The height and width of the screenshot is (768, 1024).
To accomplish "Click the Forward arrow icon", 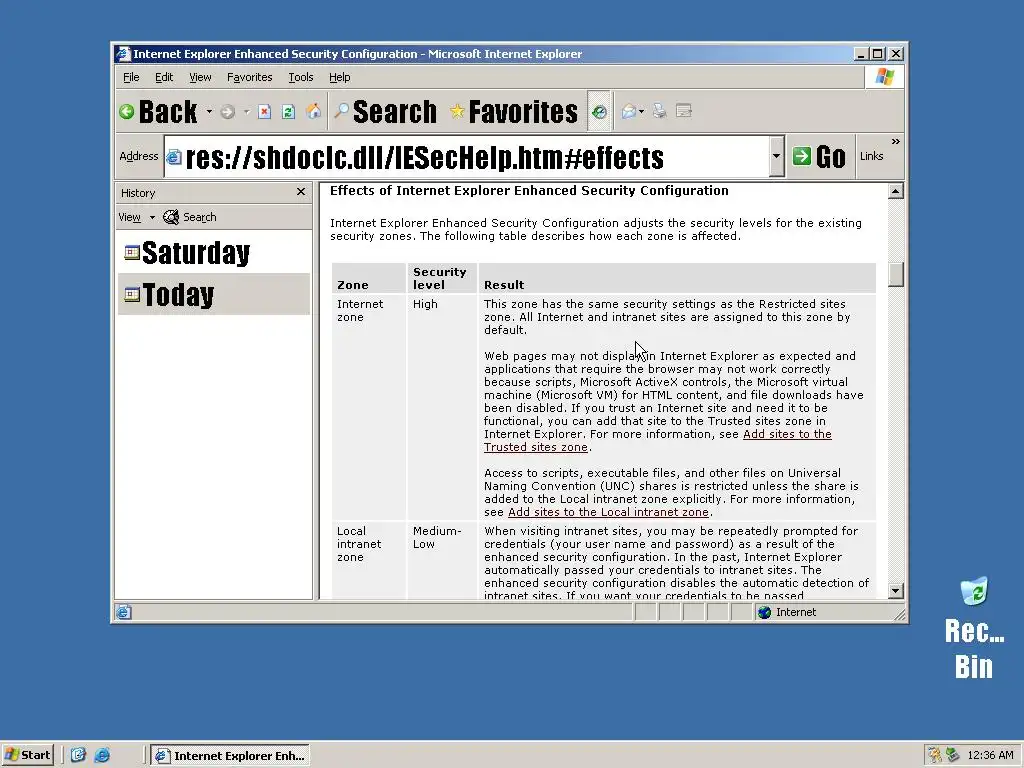I will pos(227,112).
